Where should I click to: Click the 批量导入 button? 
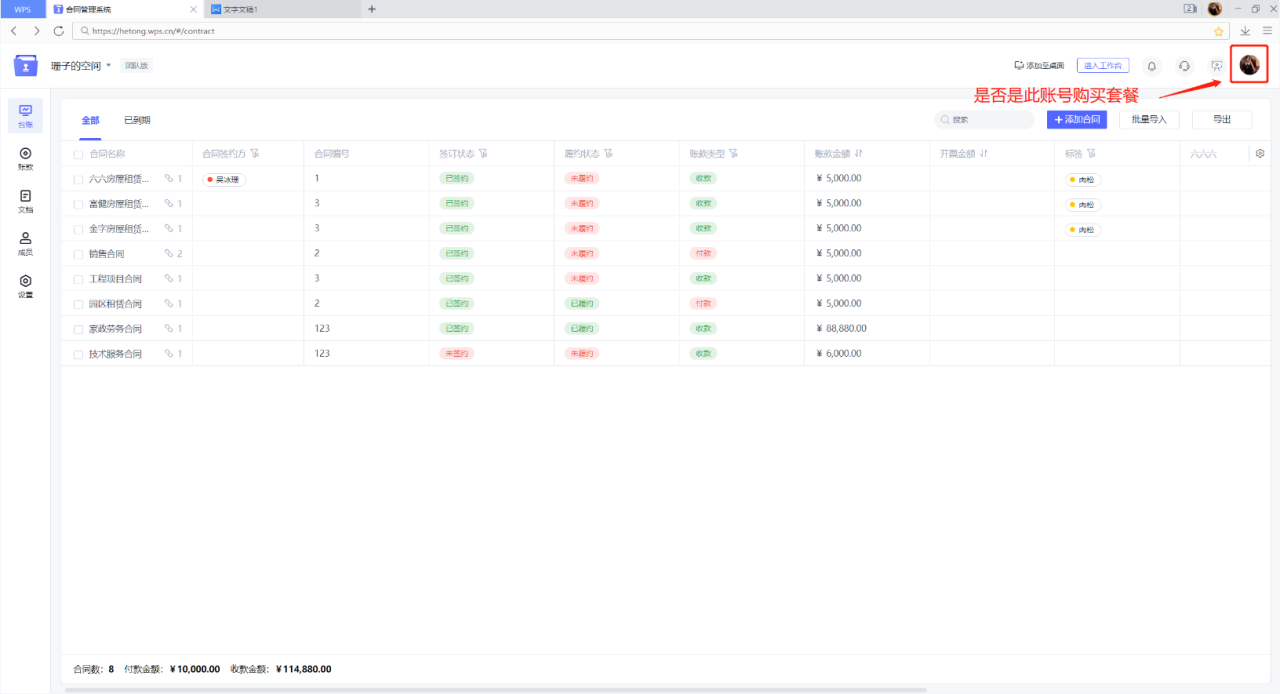coord(1149,119)
